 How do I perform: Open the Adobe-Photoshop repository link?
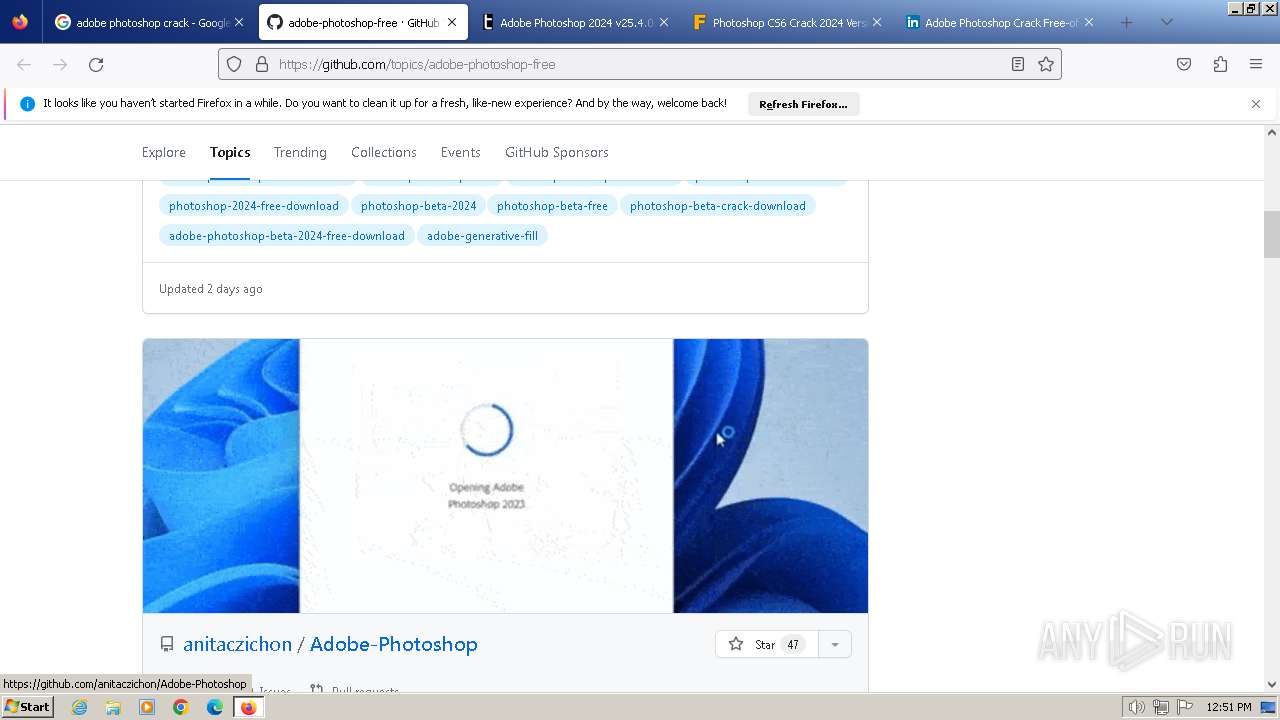tap(394, 644)
